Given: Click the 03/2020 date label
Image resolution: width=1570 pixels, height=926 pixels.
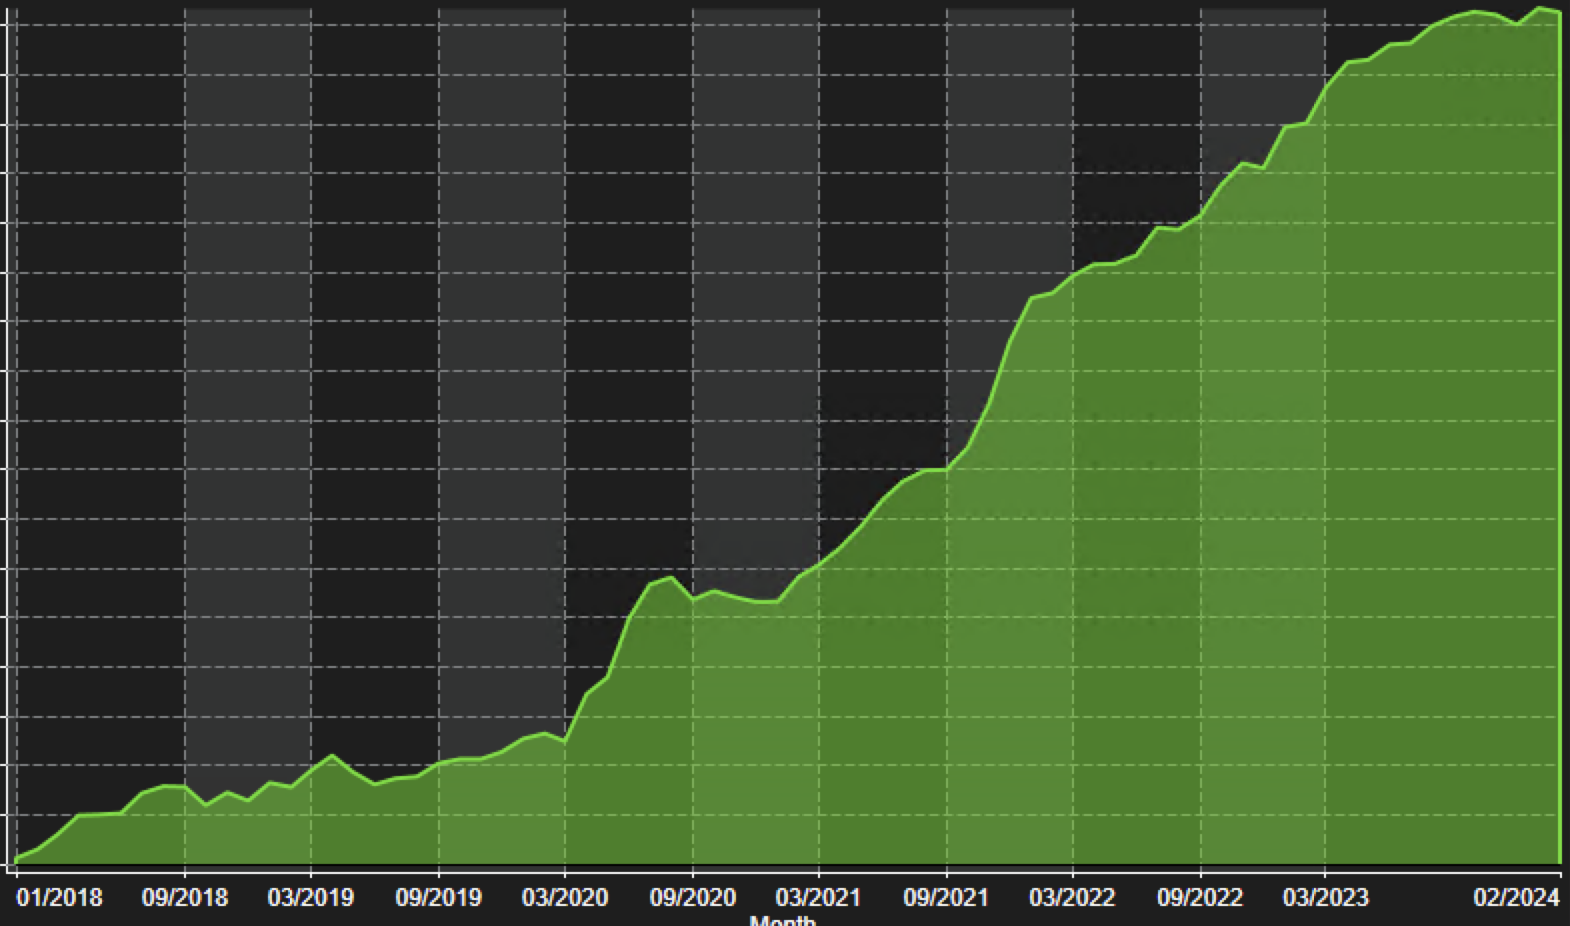Looking at the screenshot, I should (x=565, y=897).
